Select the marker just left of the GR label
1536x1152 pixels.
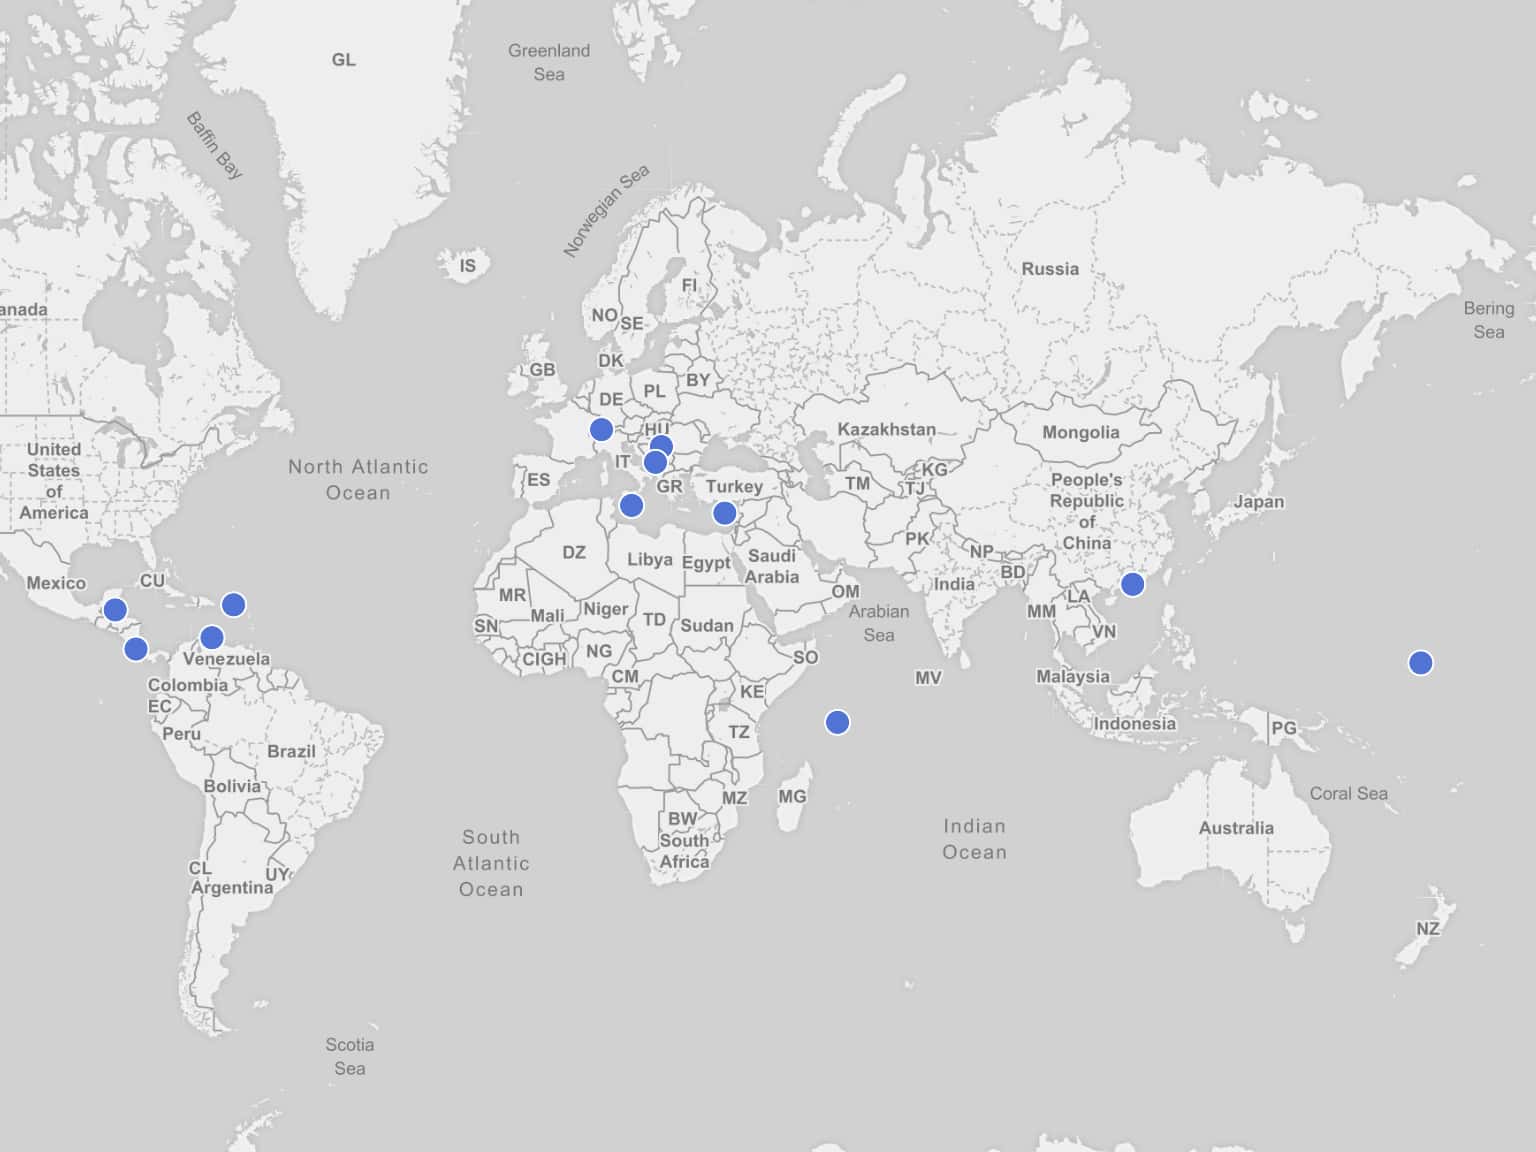pyautogui.click(x=655, y=462)
